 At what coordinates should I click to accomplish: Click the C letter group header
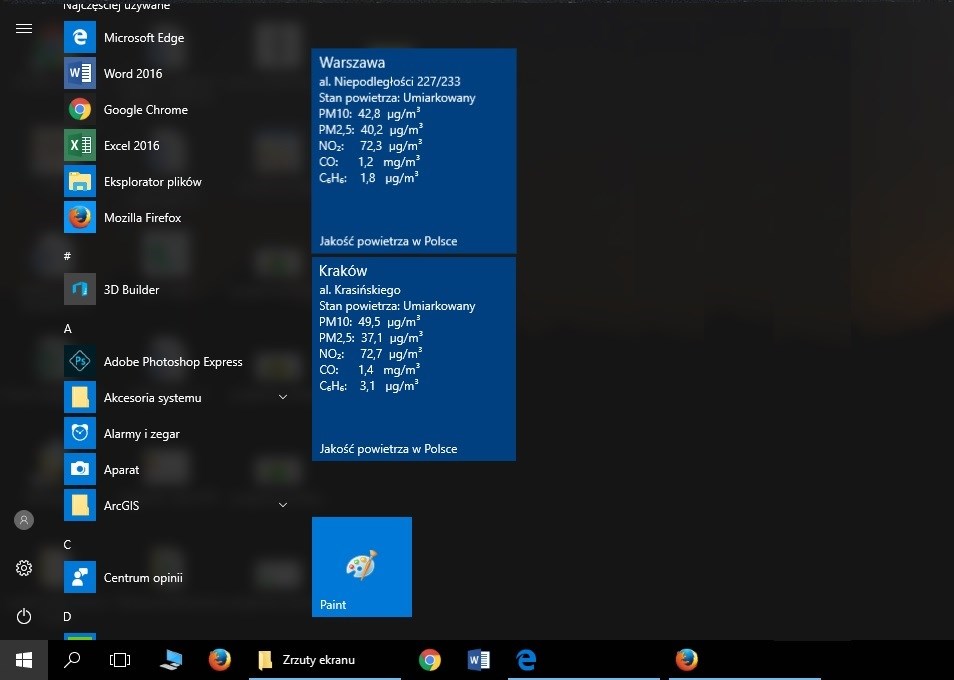[x=68, y=544]
